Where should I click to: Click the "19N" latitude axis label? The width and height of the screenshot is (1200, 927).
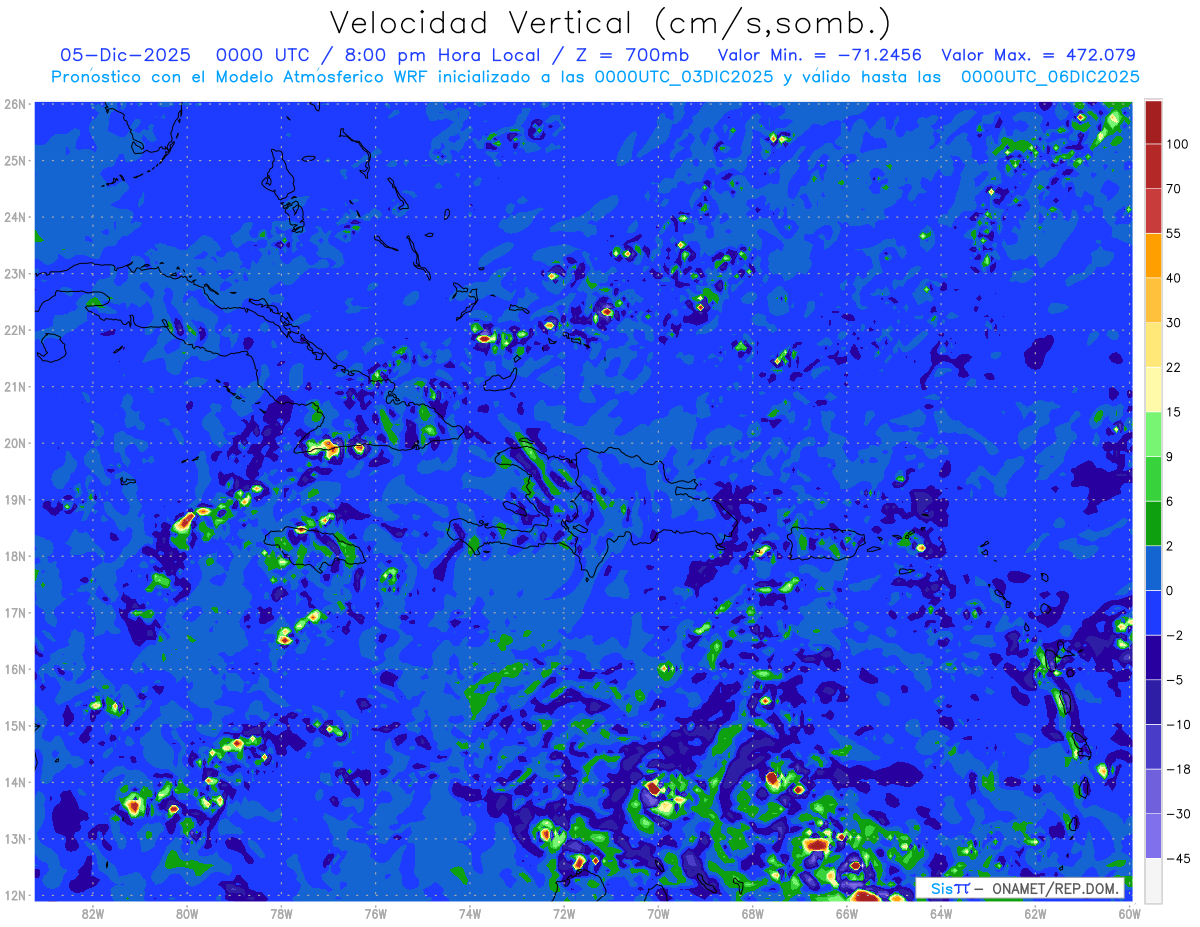click(15, 499)
